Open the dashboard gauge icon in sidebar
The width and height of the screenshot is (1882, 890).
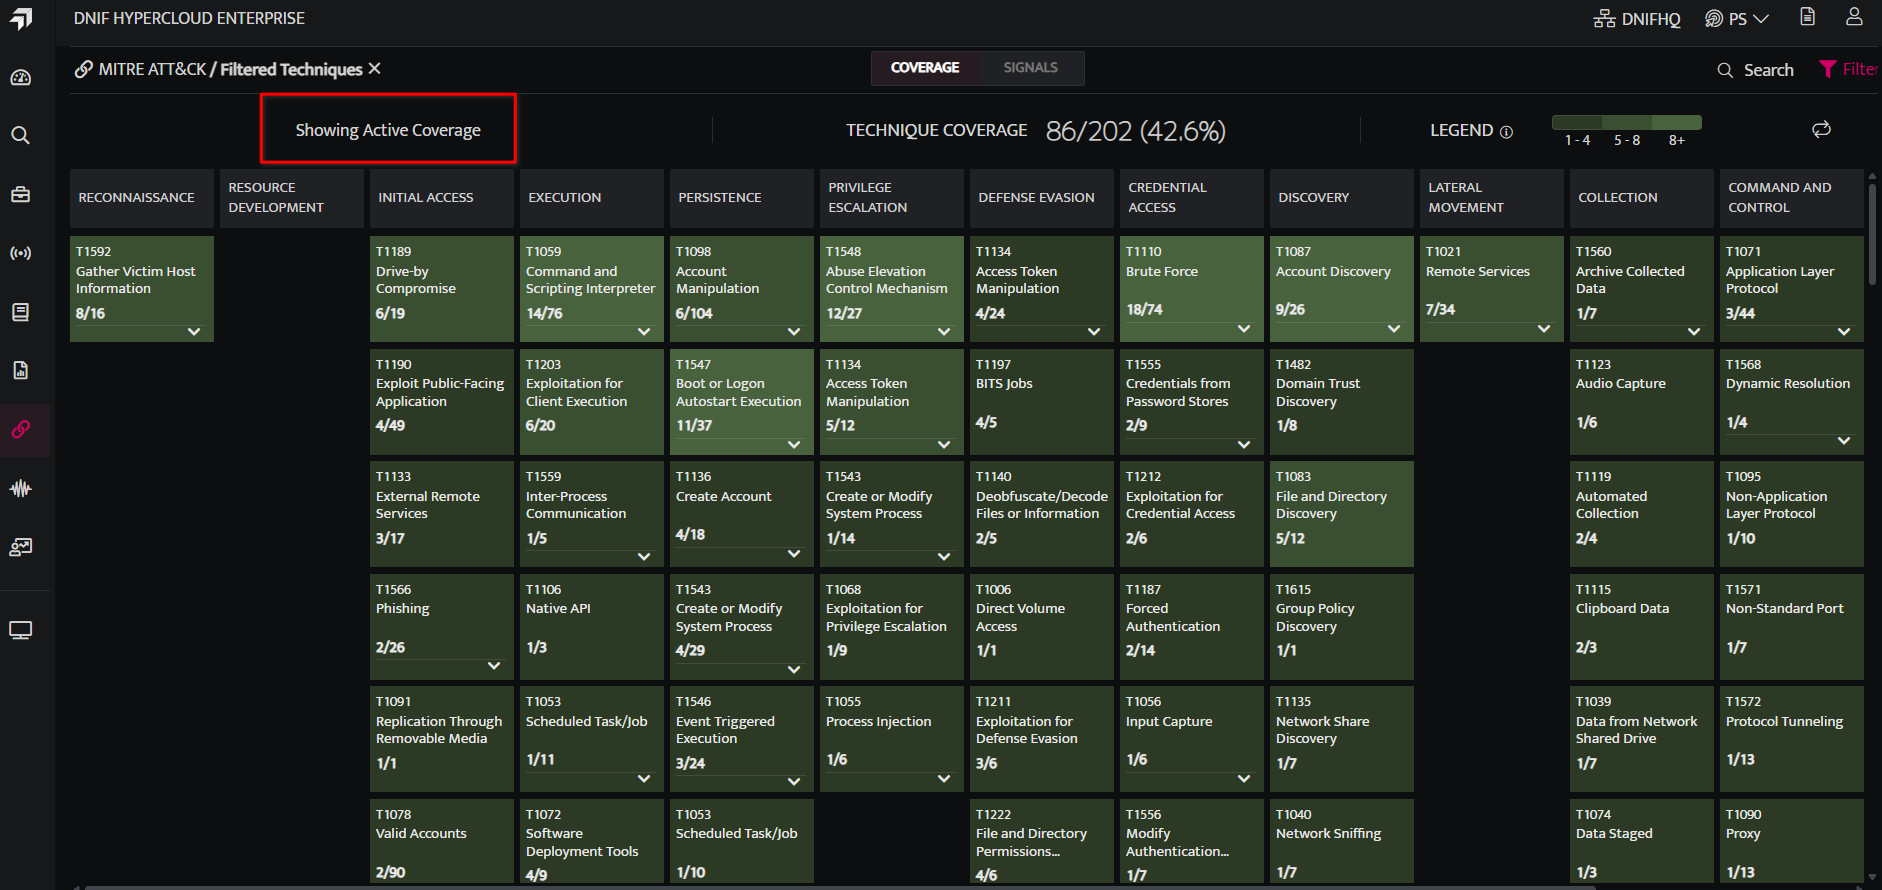coord(21,77)
